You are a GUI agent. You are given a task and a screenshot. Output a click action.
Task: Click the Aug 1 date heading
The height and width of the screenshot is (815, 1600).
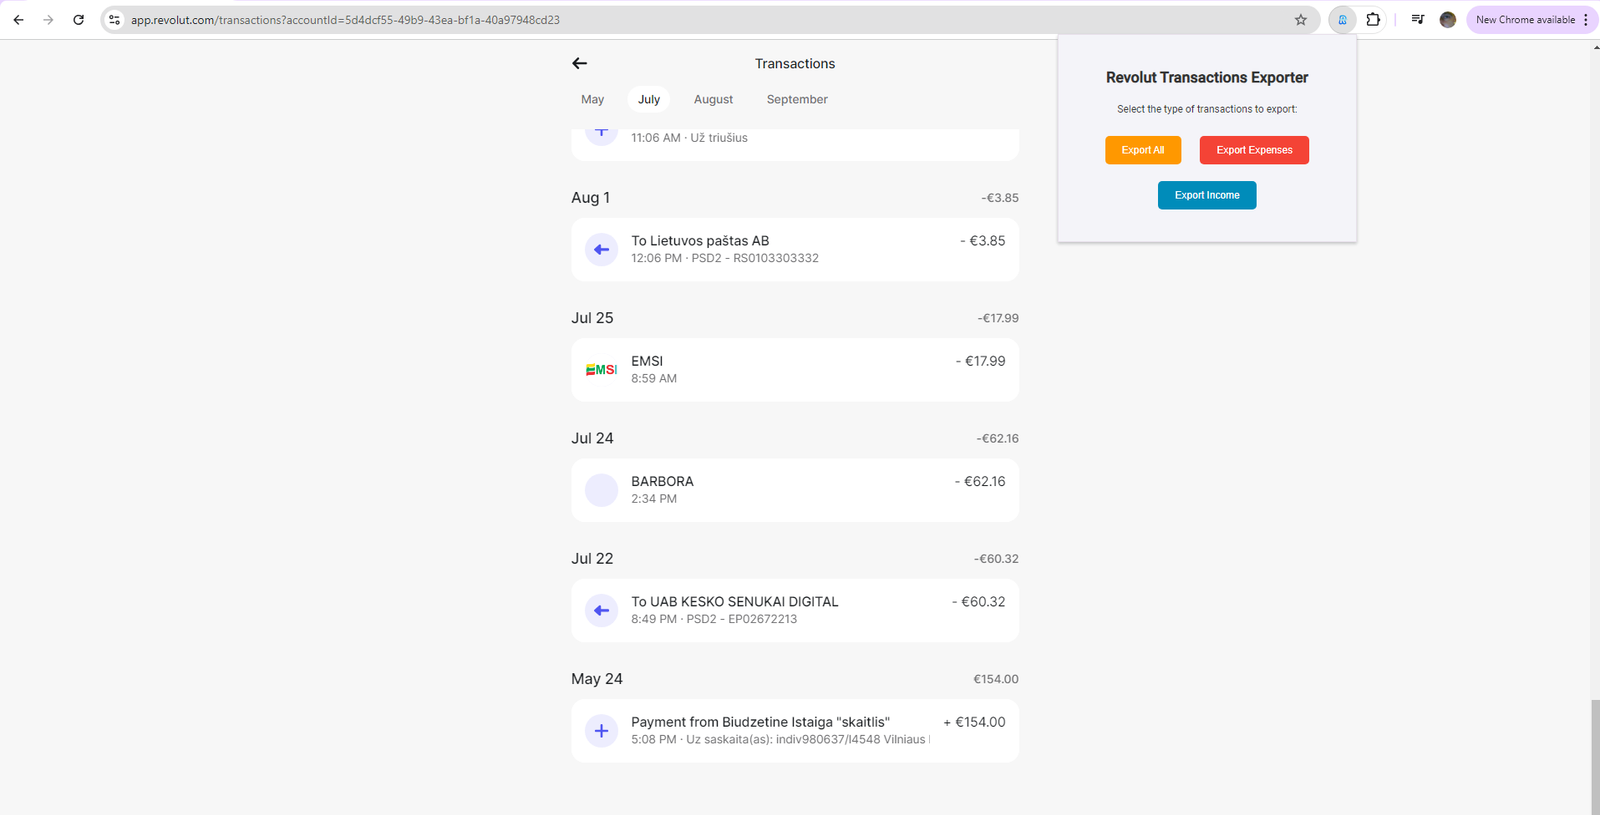[x=590, y=197]
